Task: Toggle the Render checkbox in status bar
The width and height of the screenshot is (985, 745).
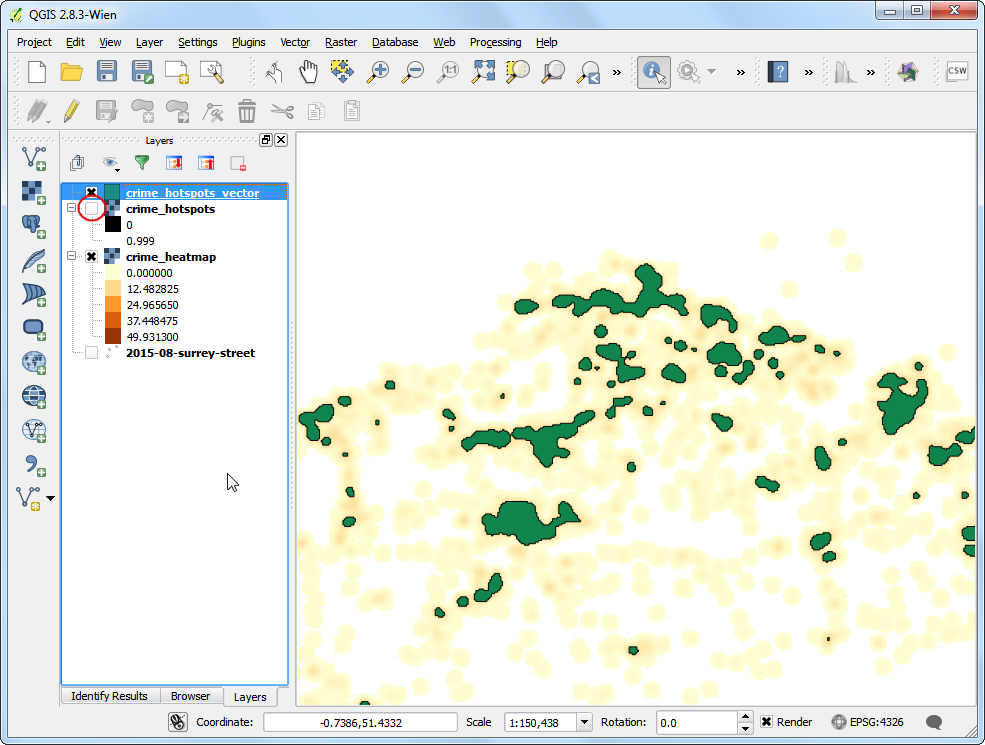Action: [766, 722]
